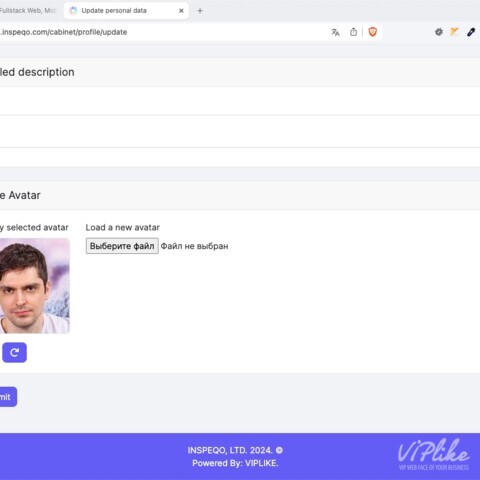Viewport: 480px width, 480px height.
Task: Click the share page icon
Action: [x=353, y=32]
